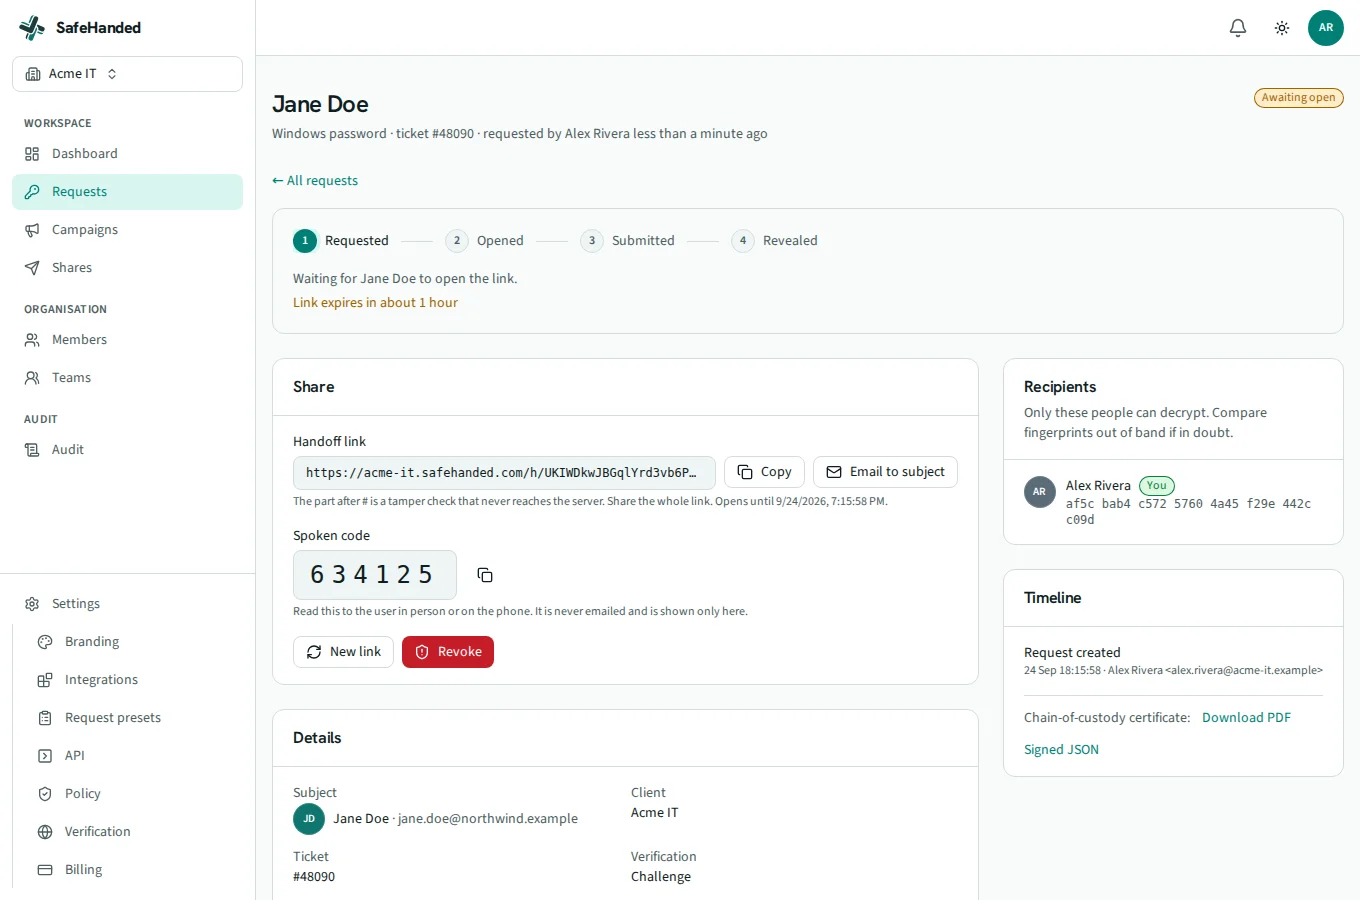Click the API terminal icon
Viewport: 1360px width, 900px height.
[45, 756]
